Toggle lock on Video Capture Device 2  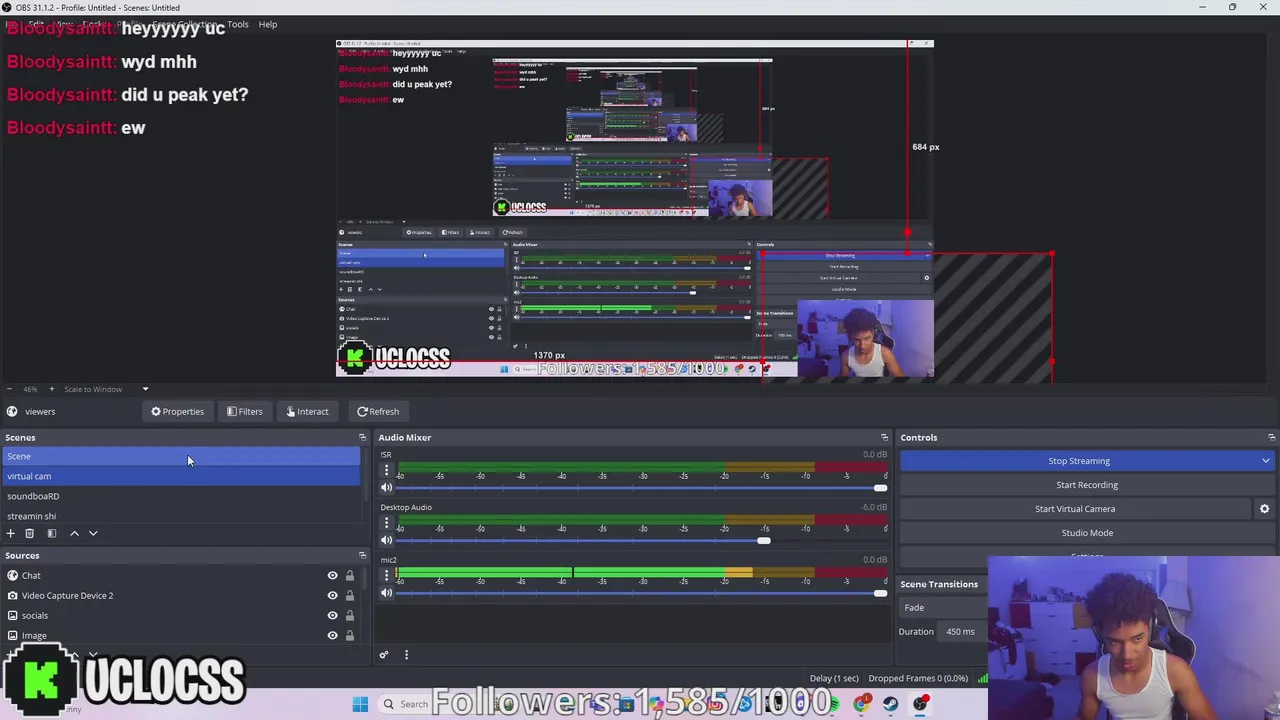[x=349, y=596]
